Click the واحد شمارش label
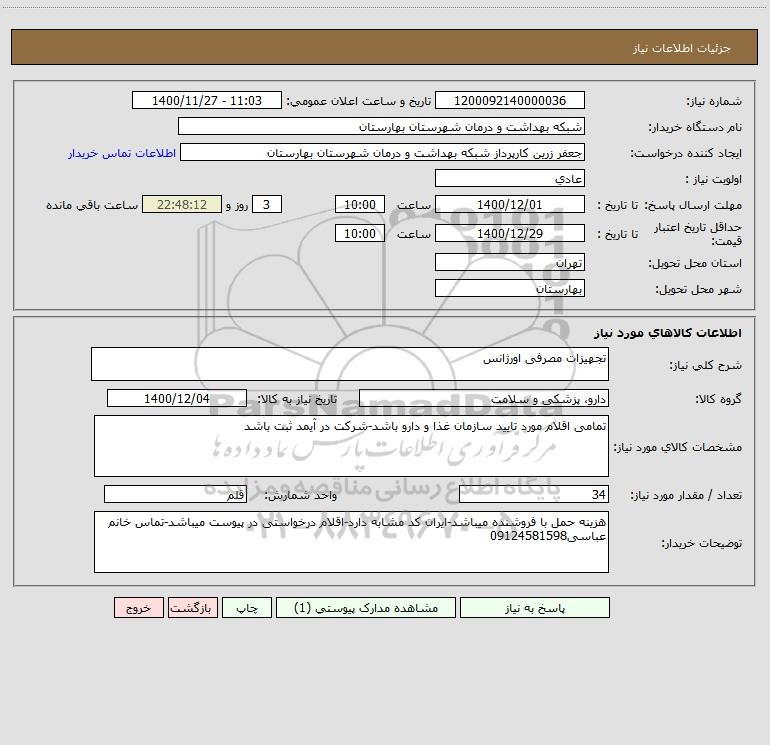 (301, 496)
